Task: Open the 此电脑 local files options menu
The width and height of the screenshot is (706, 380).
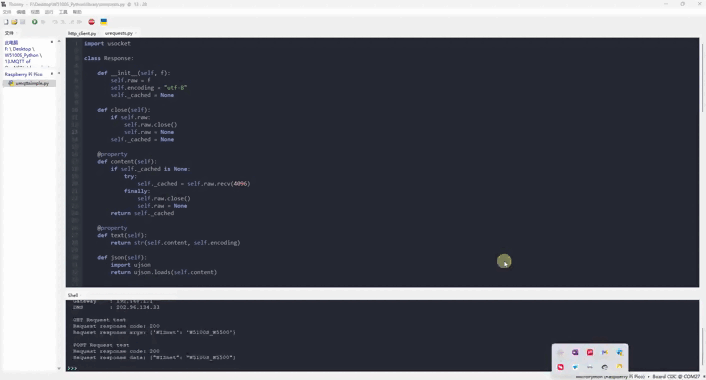Action: tap(52, 42)
